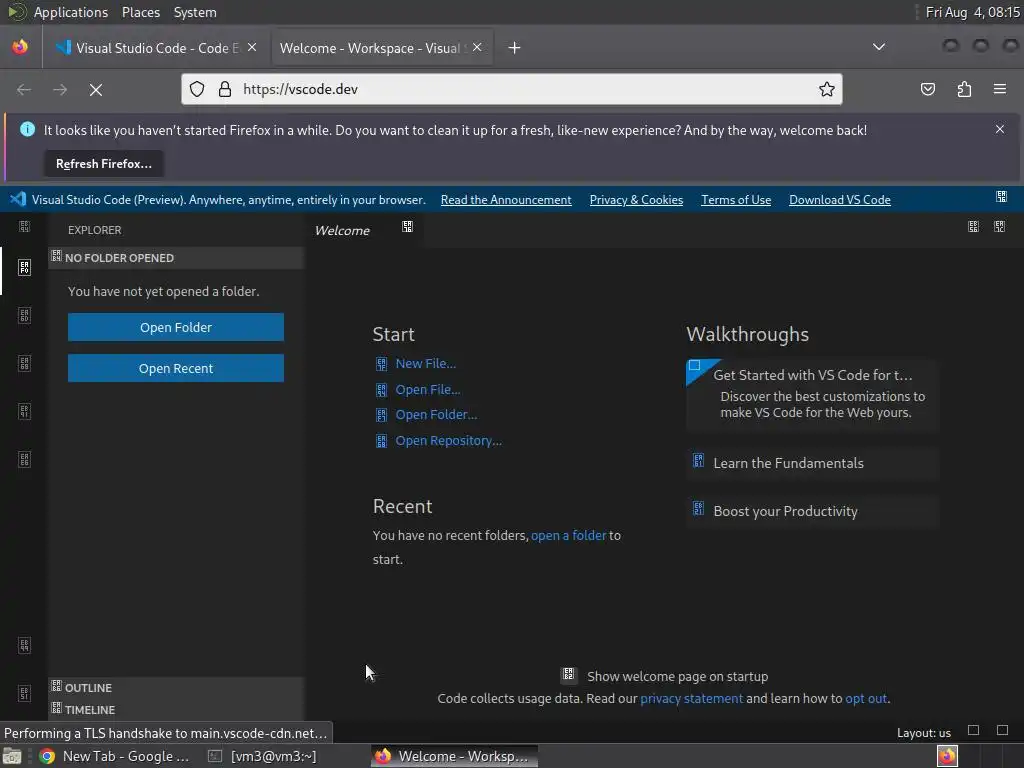Expand Learn the Fundamentals walkthrough
Viewport: 1024px width, 768px height.
pyautogui.click(x=812, y=463)
